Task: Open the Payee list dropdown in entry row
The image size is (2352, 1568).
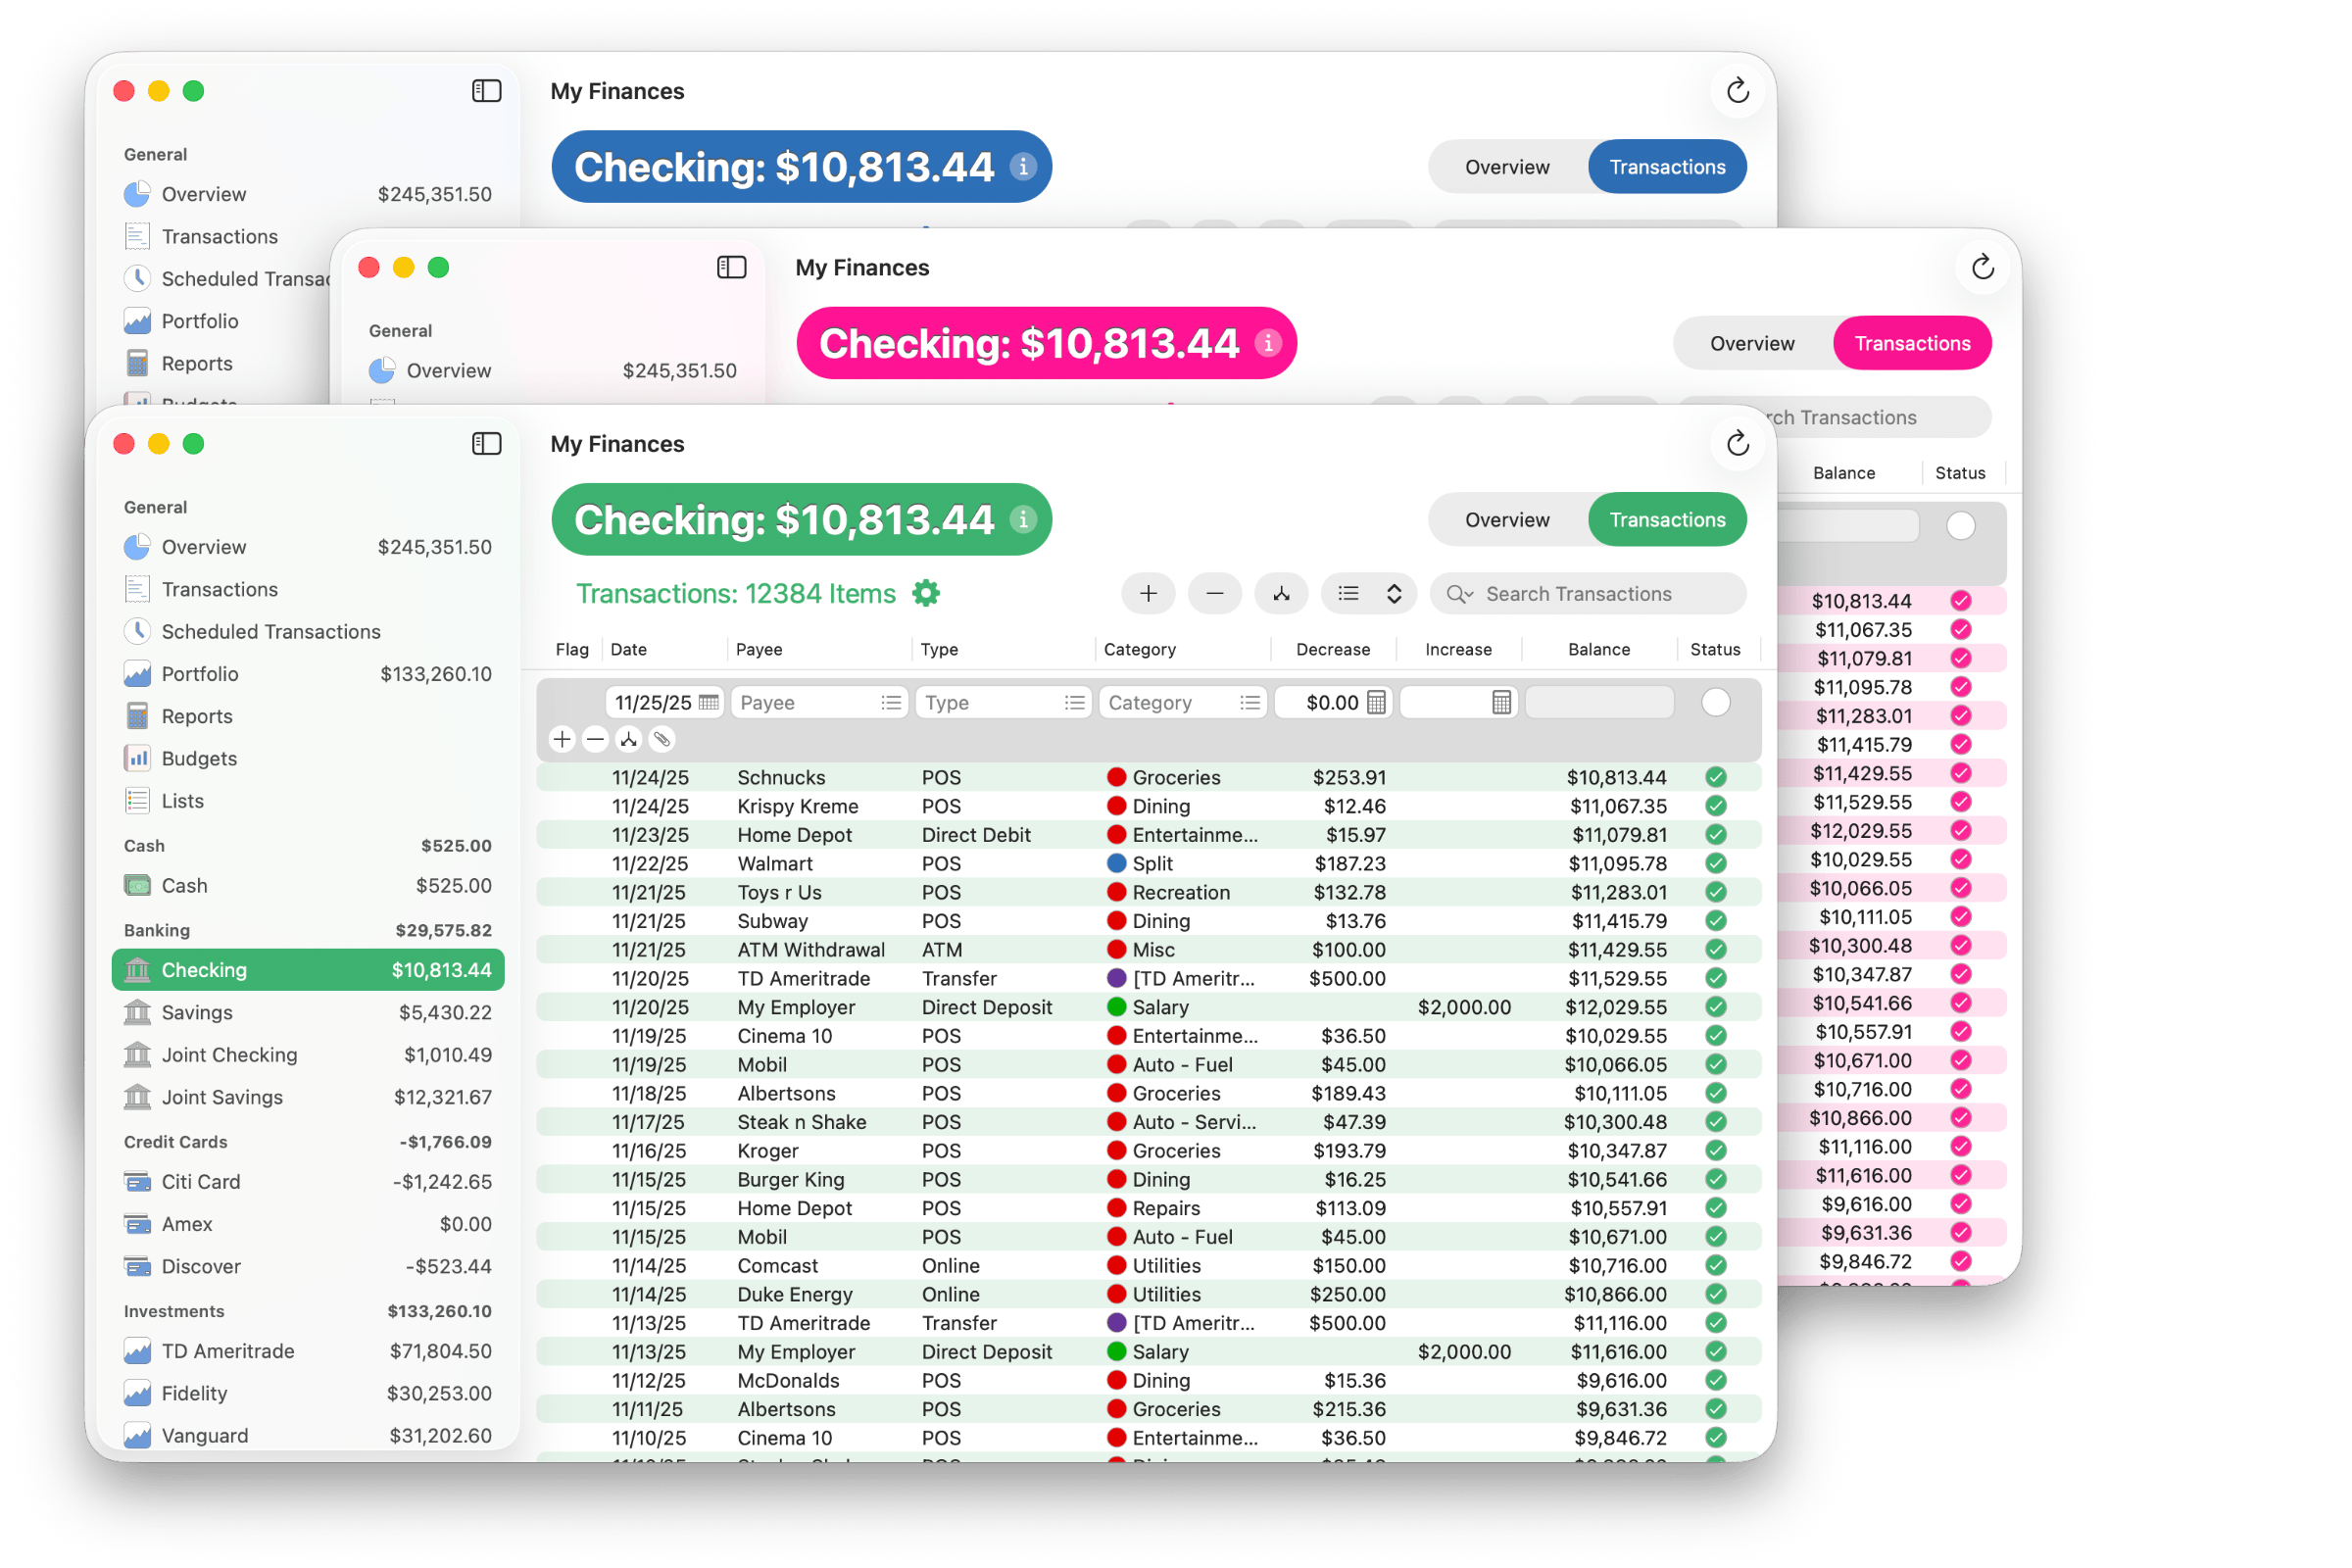Action: [890, 702]
